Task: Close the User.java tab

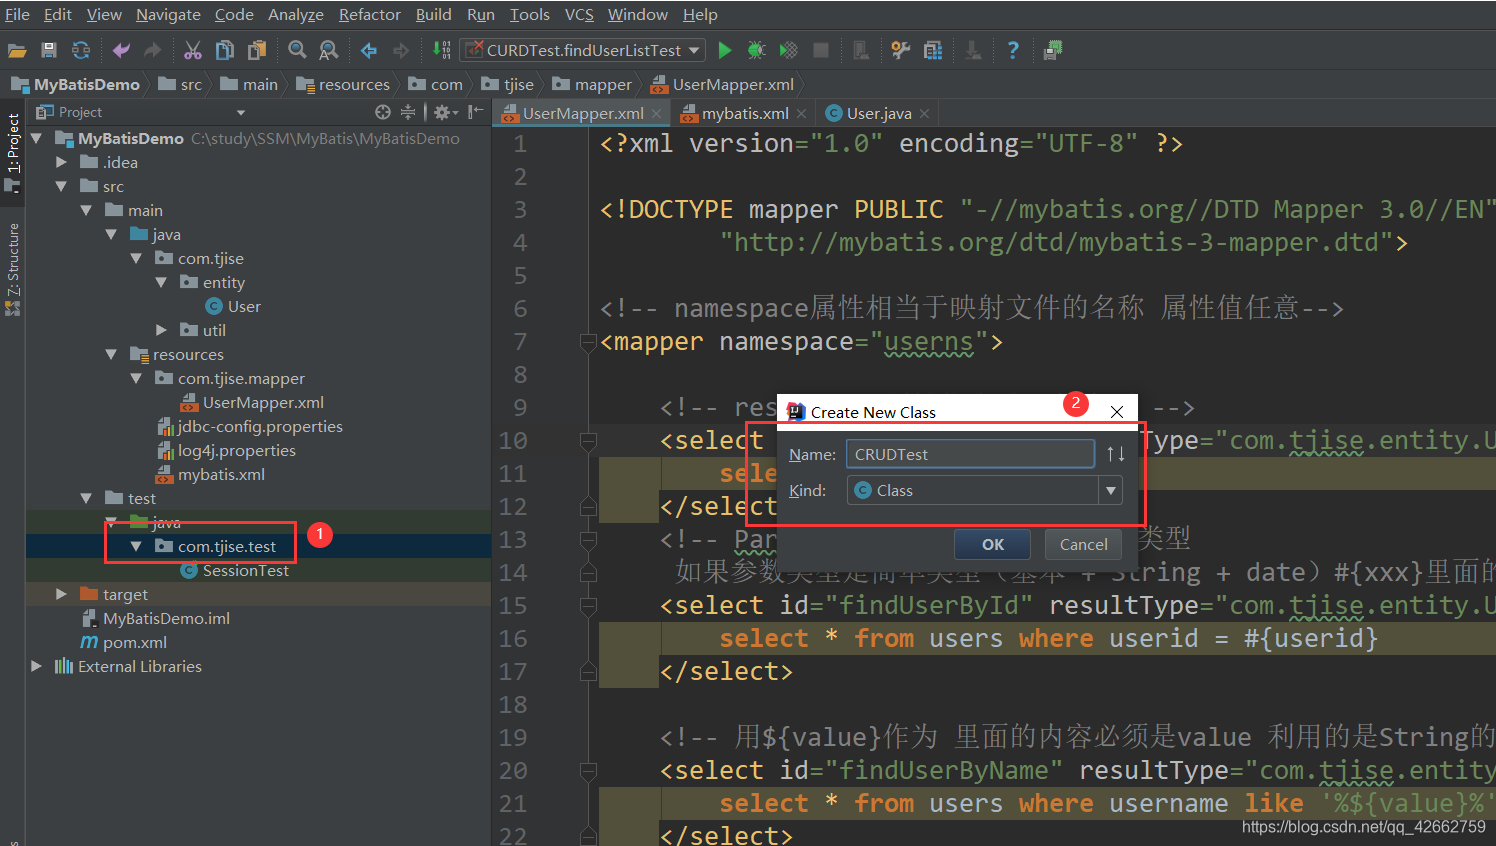Action: [924, 114]
